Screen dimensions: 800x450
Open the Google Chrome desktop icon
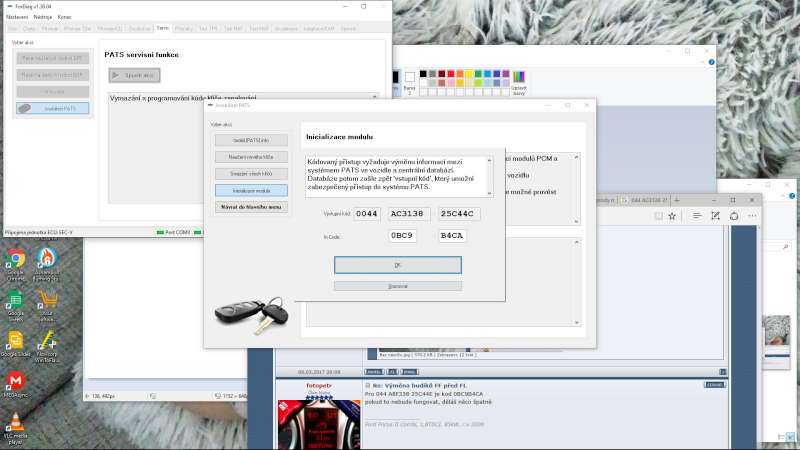tap(15, 259)
